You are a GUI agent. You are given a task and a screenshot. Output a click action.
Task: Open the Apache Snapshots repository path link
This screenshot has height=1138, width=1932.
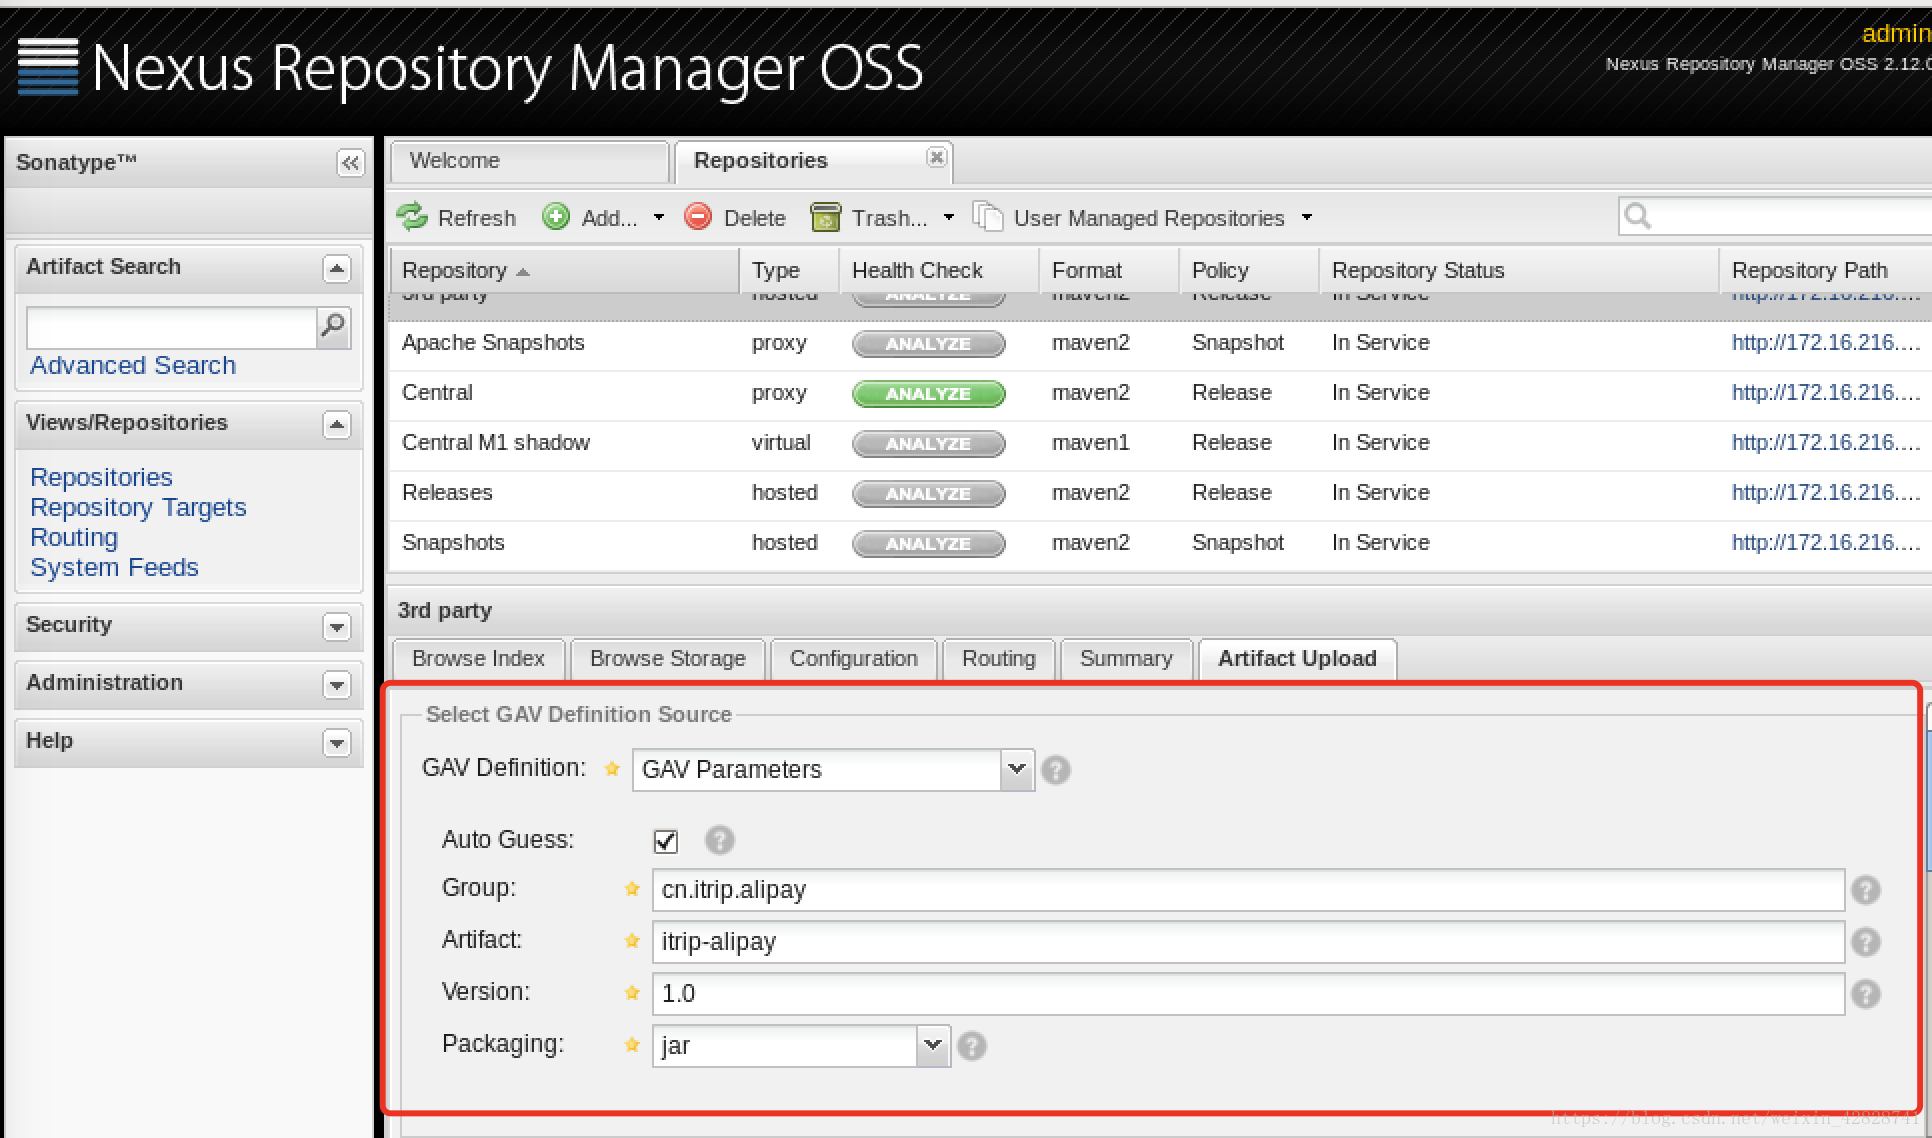1826,342
